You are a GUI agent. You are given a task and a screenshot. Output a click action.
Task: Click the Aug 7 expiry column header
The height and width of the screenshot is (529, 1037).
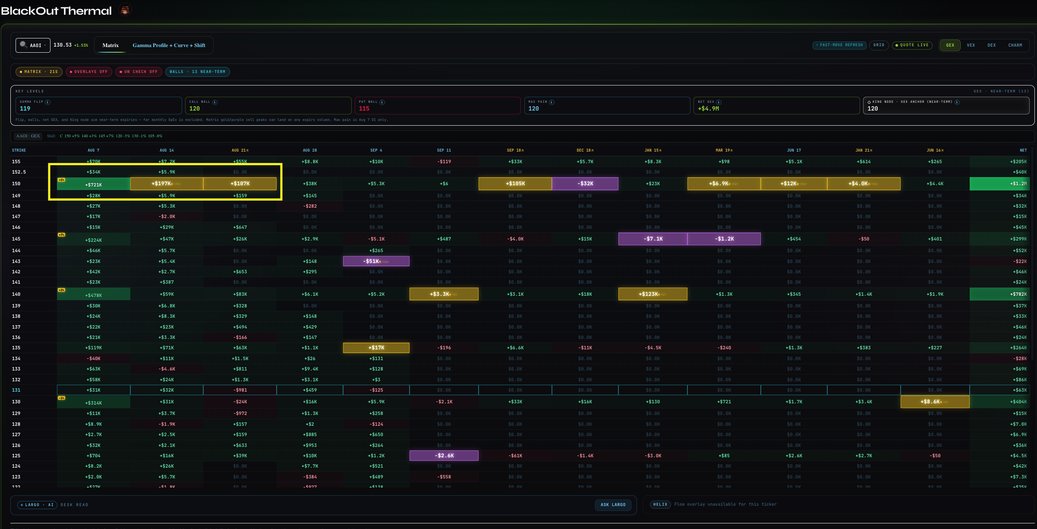tap(93, 150)
